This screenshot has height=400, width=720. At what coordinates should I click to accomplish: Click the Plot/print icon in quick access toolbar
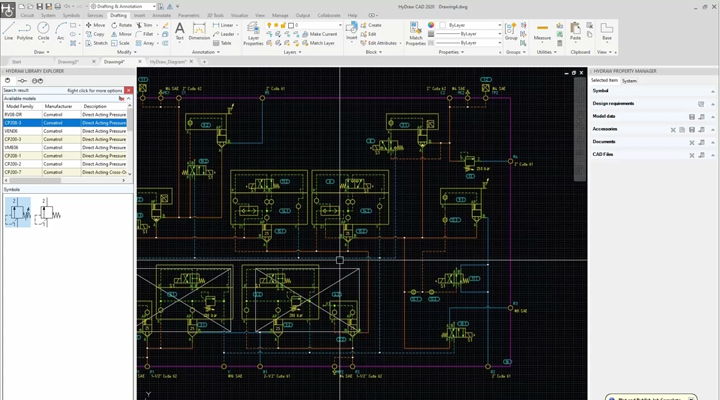(57, 6)
